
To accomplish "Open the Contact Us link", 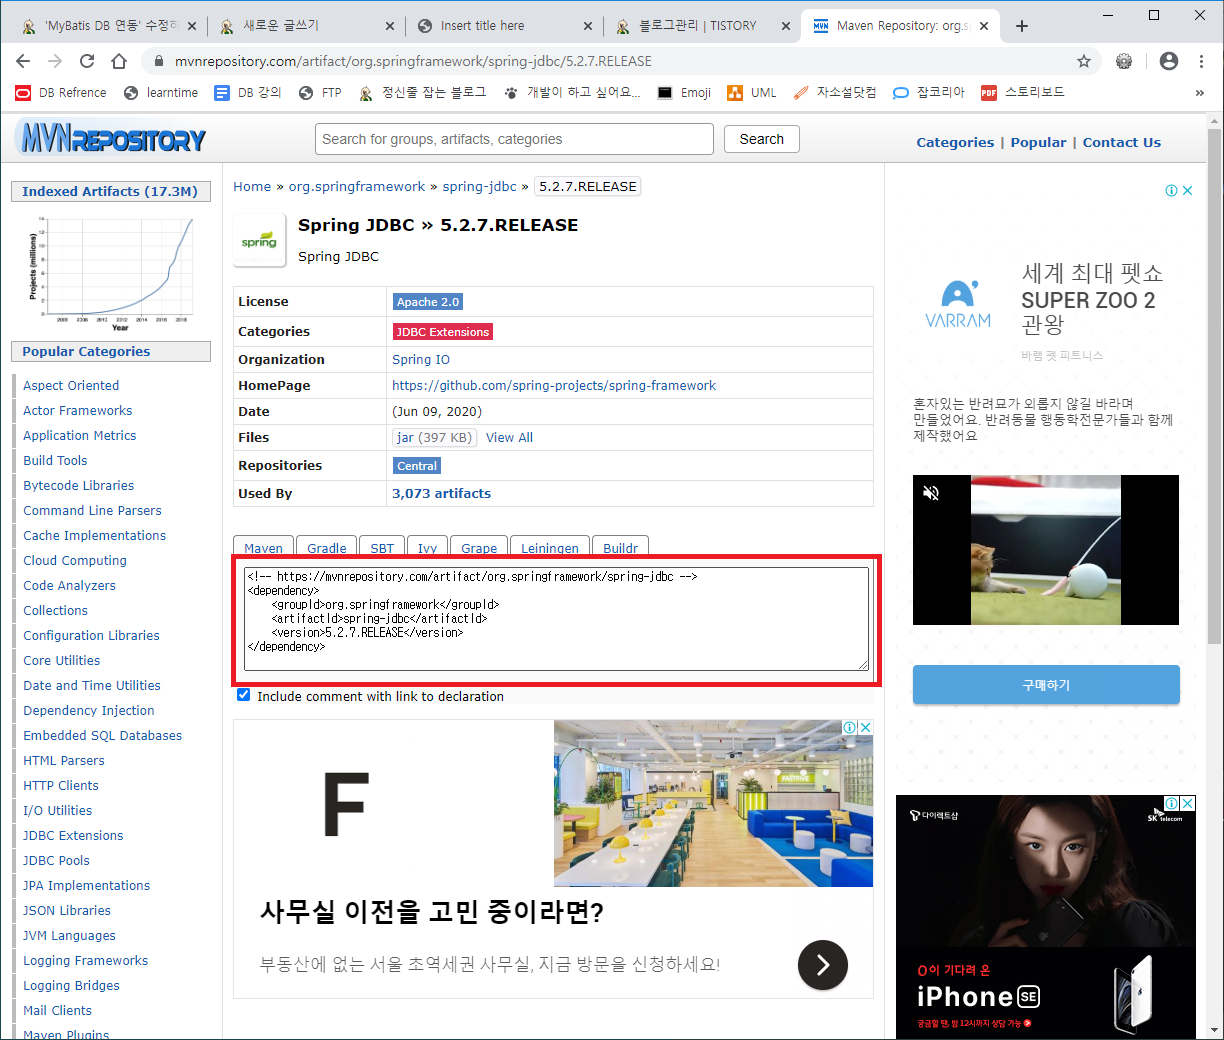I will [x=1121, y=142].
